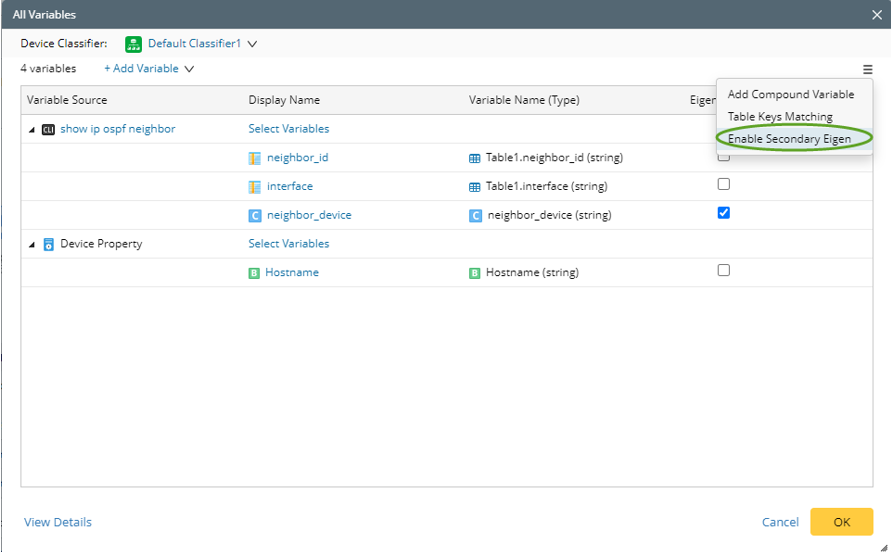Screen dimensions: 891x552
Task: Click the Device Property source icon
Action: point(48,244)
